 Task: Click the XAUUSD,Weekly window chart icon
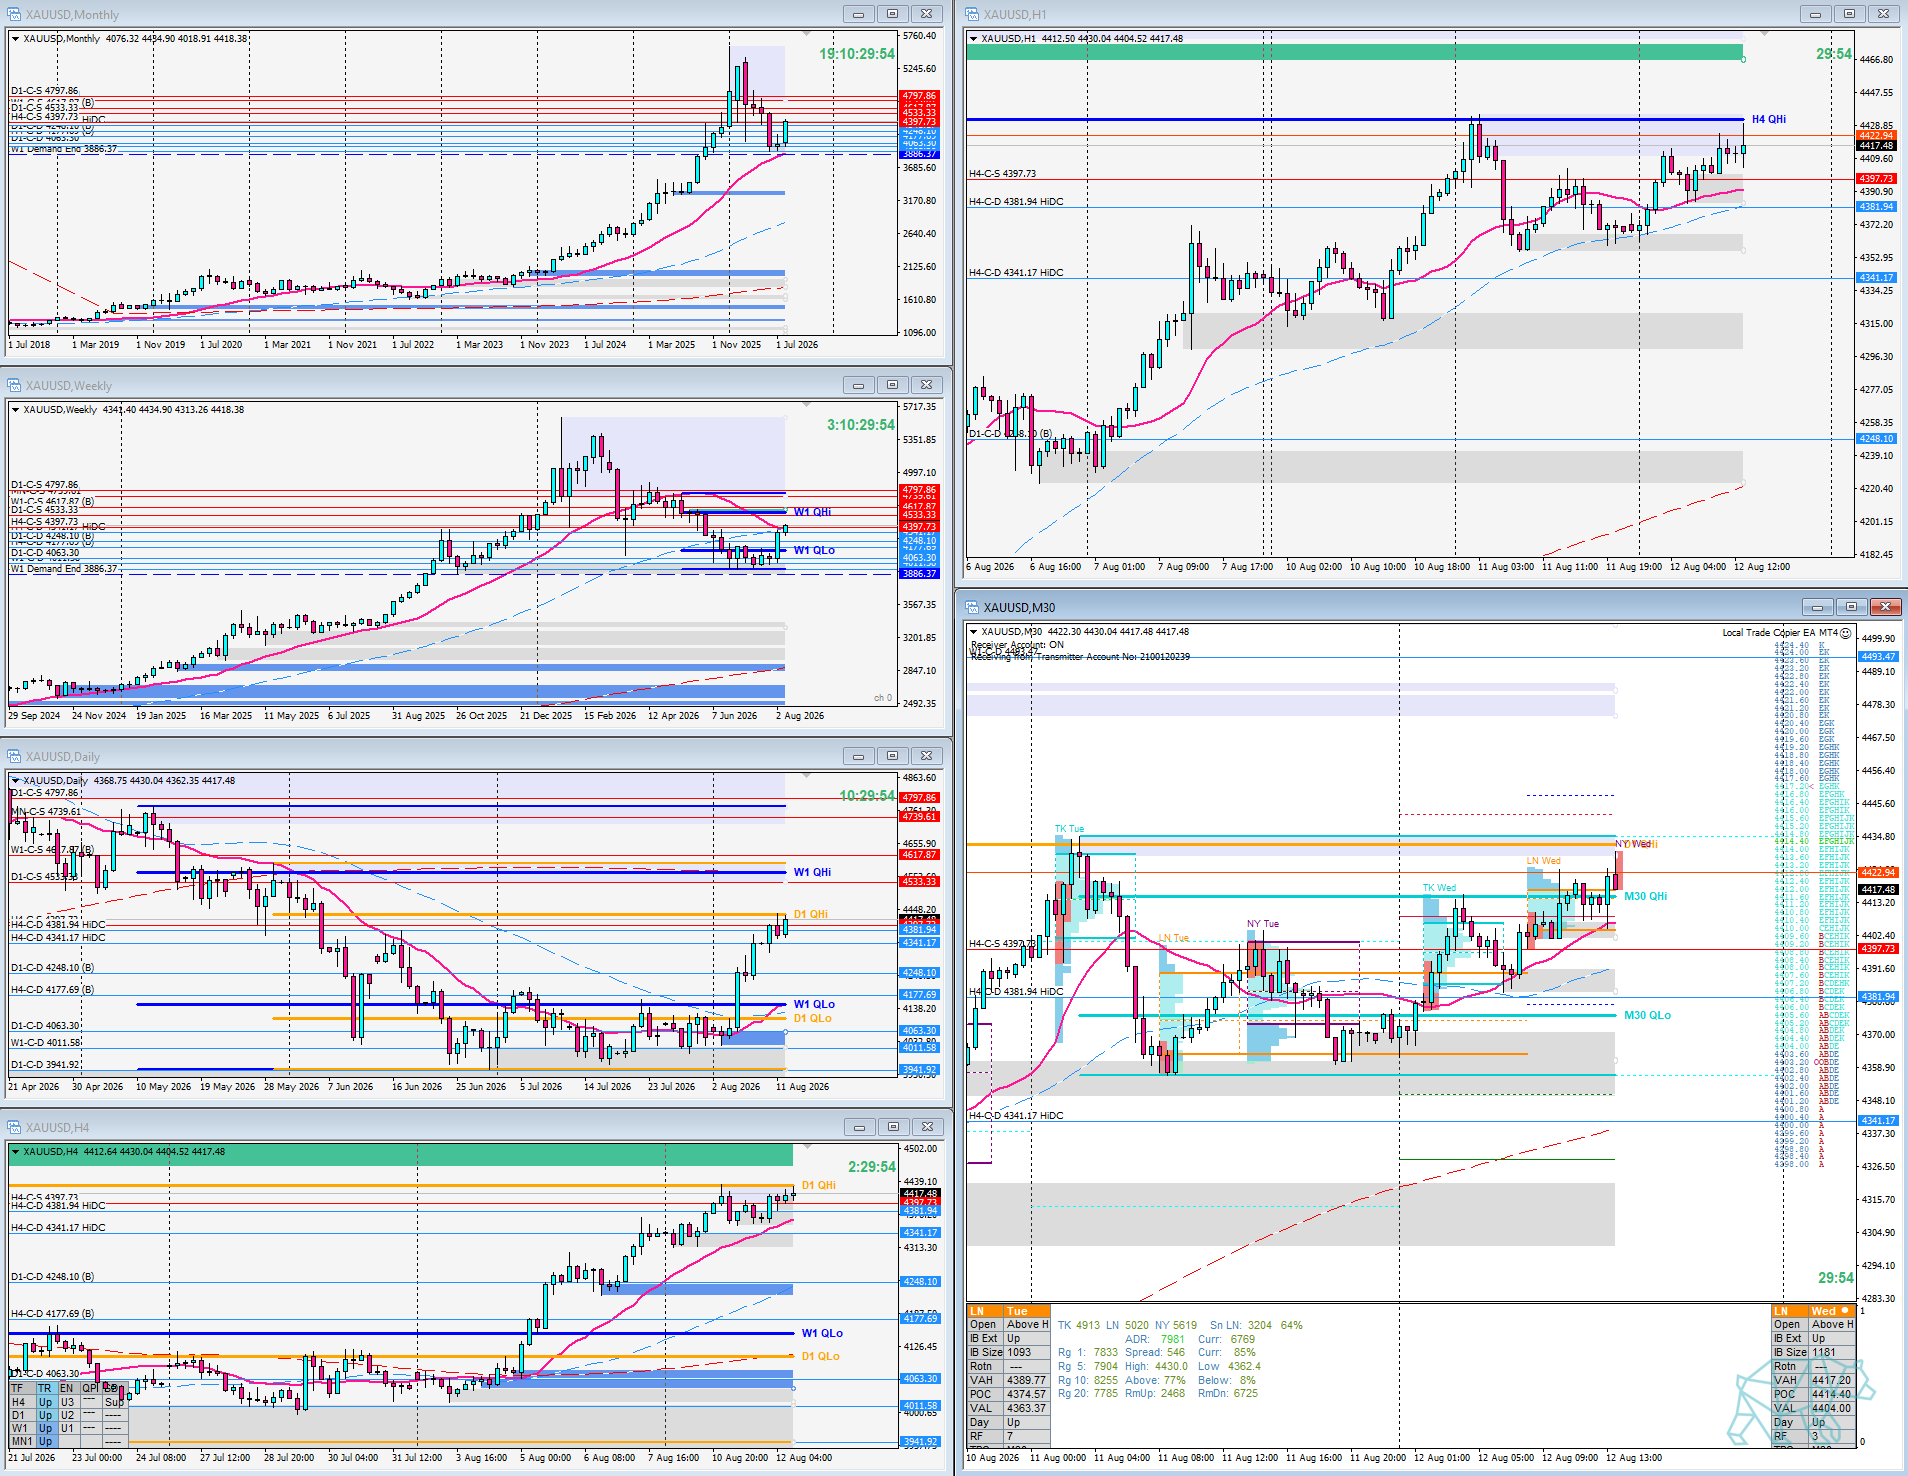click(14, 385)
